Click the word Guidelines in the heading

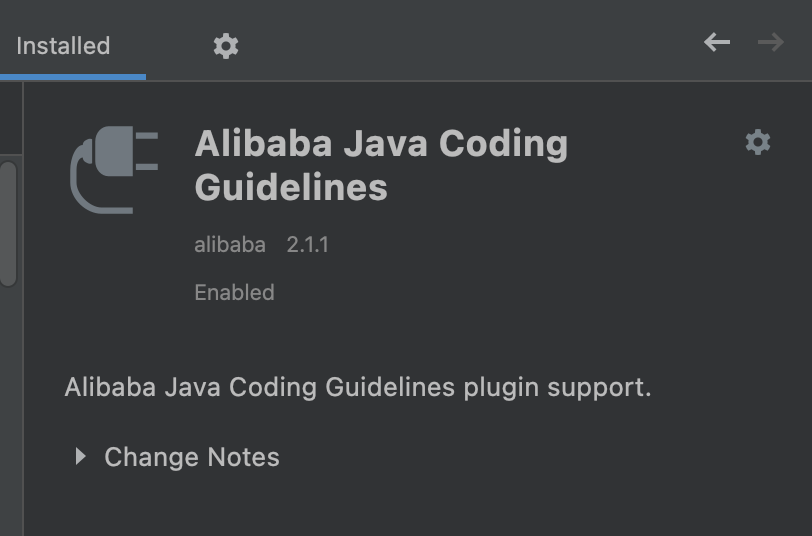tap(291, 187)
